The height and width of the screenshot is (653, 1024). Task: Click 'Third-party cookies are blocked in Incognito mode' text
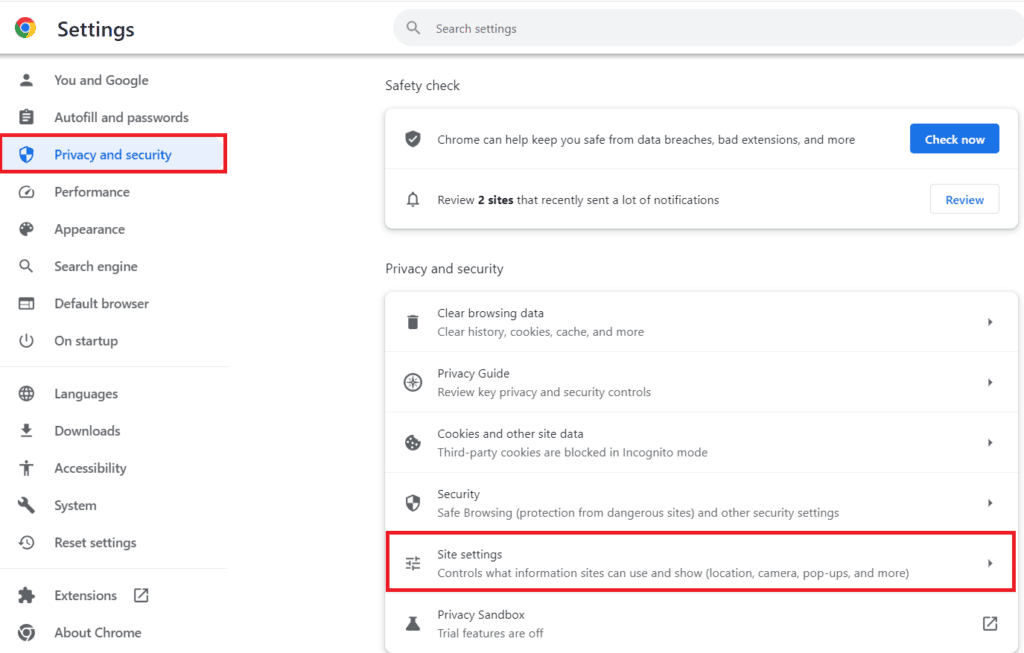(x=572, y=453)
